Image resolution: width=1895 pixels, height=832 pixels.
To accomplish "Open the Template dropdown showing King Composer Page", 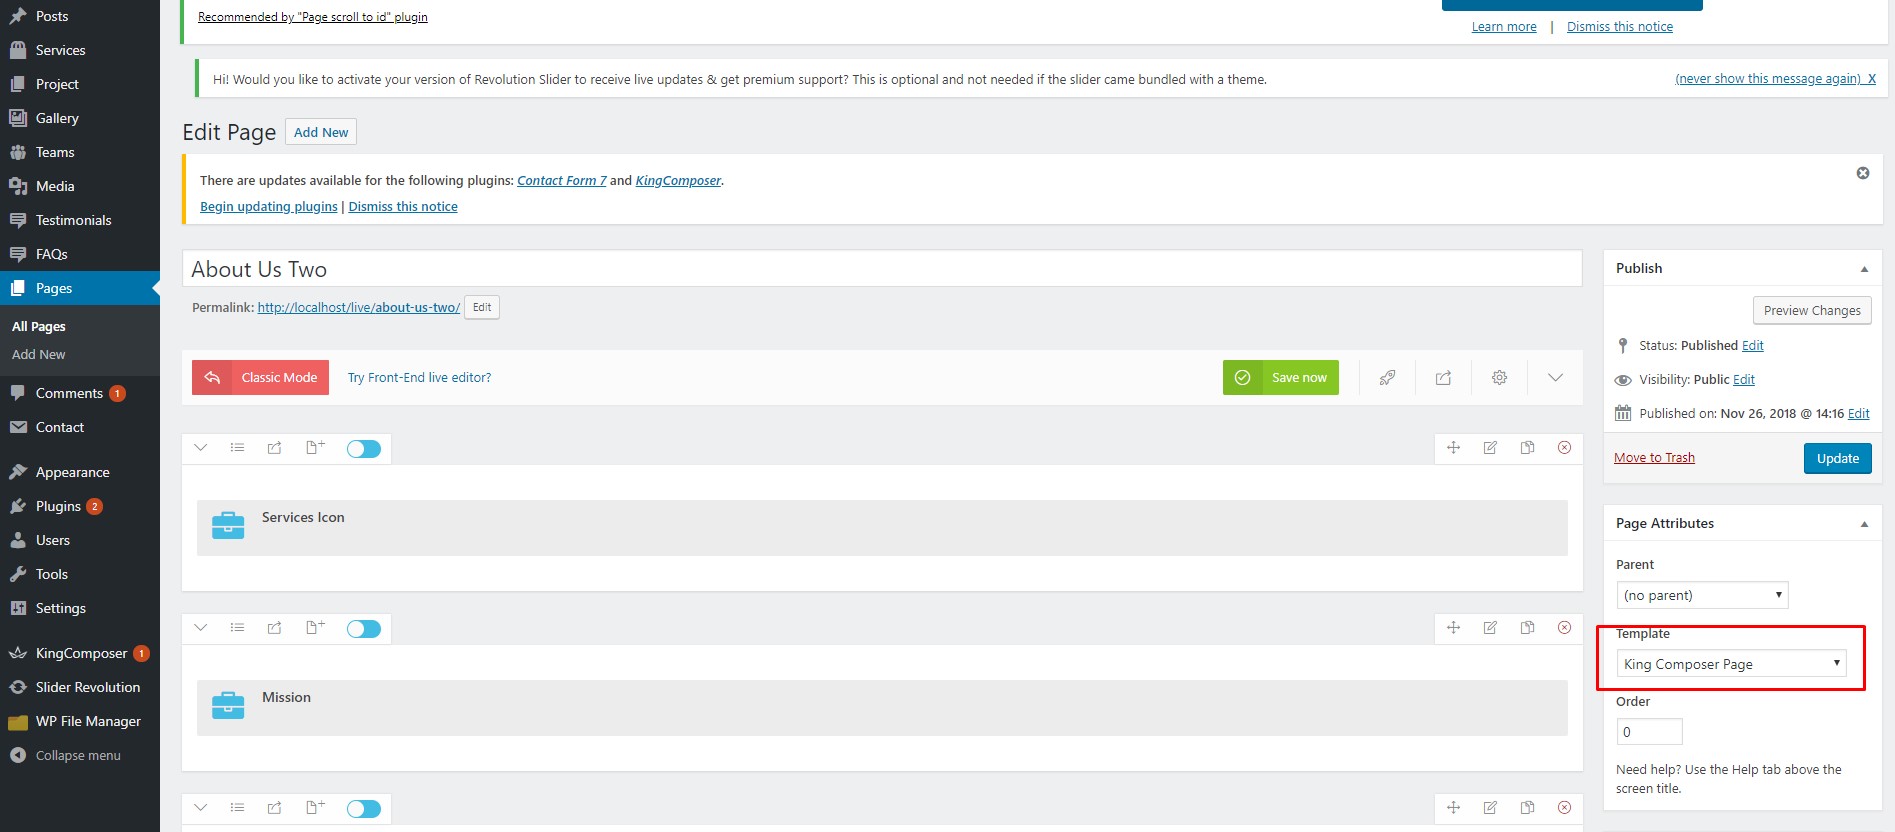I will 1730,664.
